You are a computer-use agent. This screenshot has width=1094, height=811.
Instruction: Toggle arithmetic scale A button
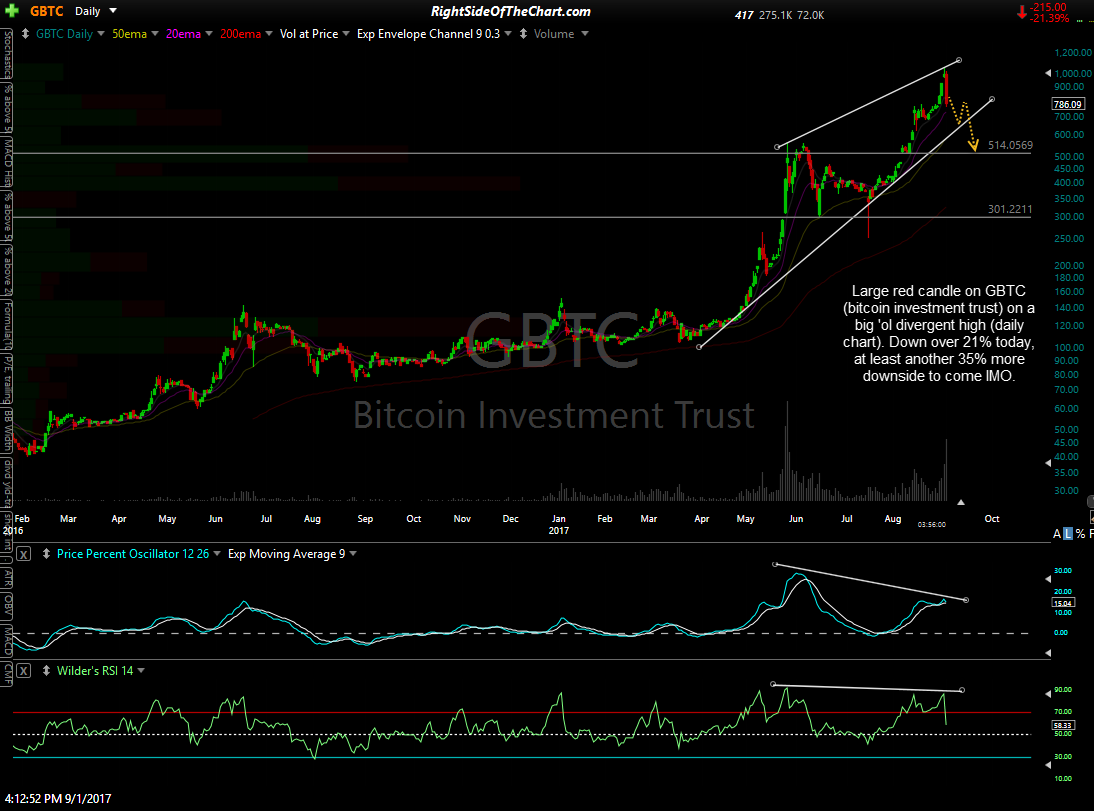click(1057, 534)
